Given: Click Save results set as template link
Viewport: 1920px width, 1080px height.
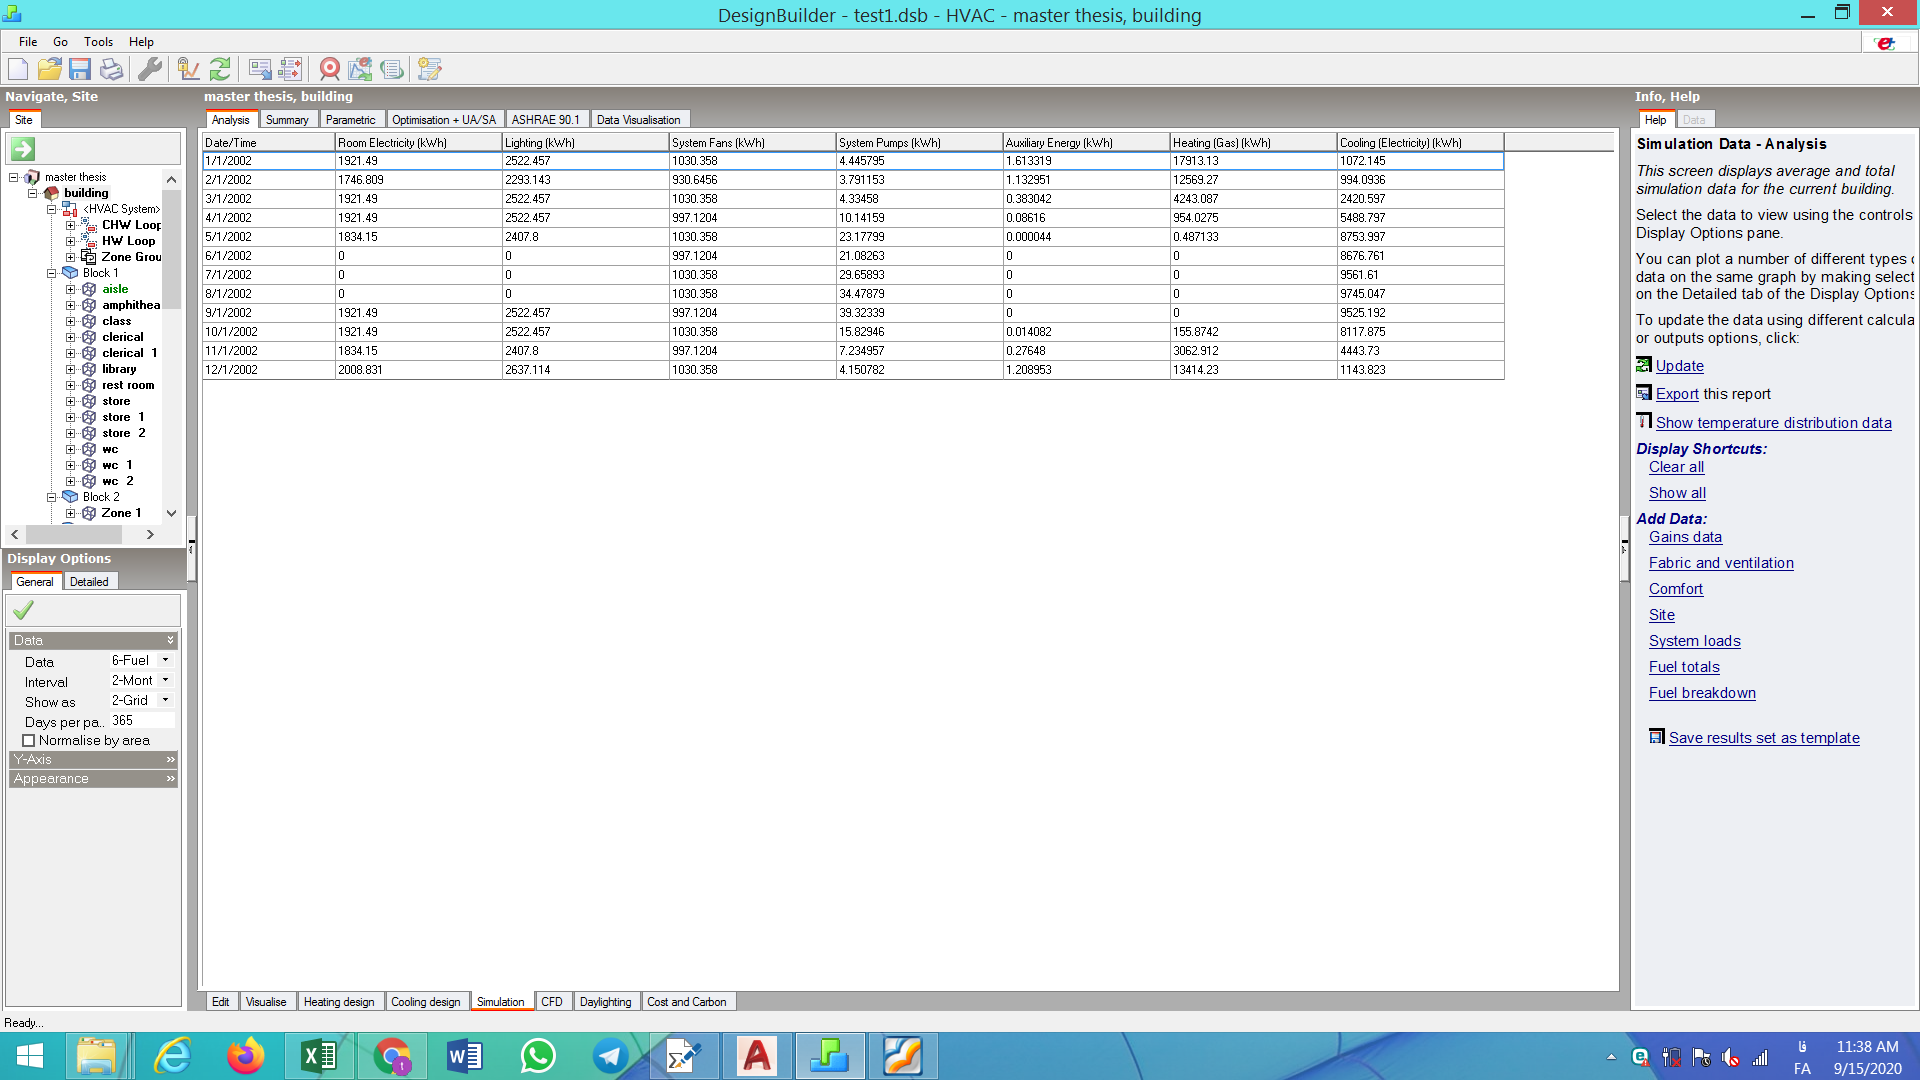Looking at the screenshot, I should (x=1764, y=738).
